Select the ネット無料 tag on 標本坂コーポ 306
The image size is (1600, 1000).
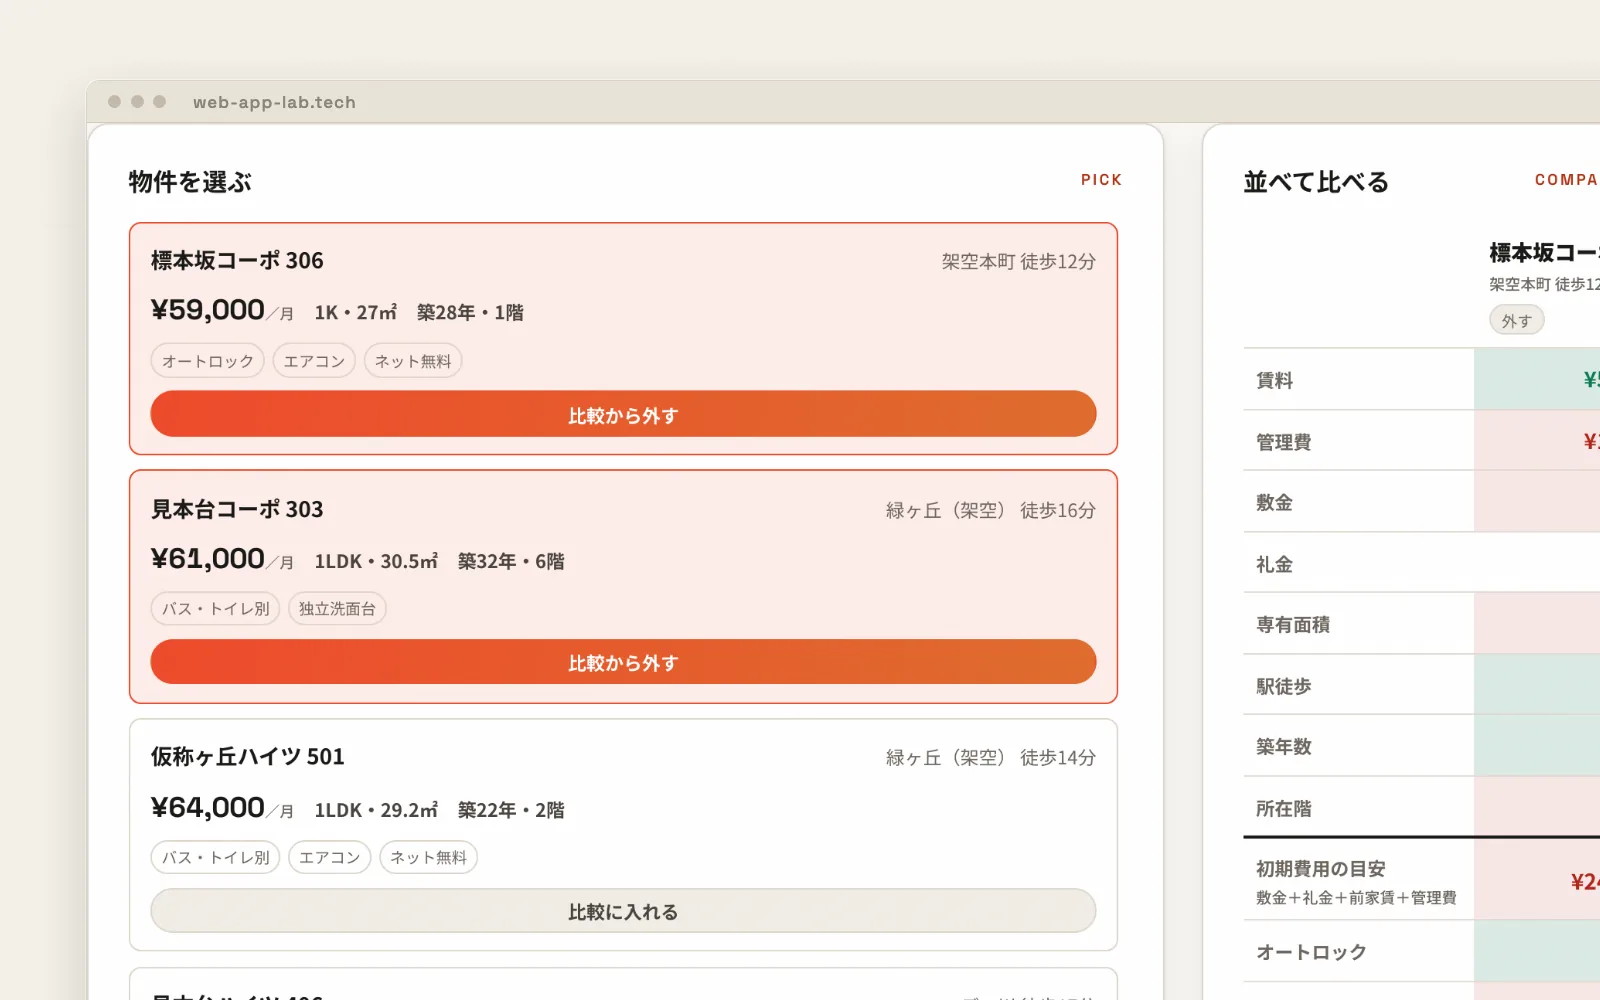413,361
